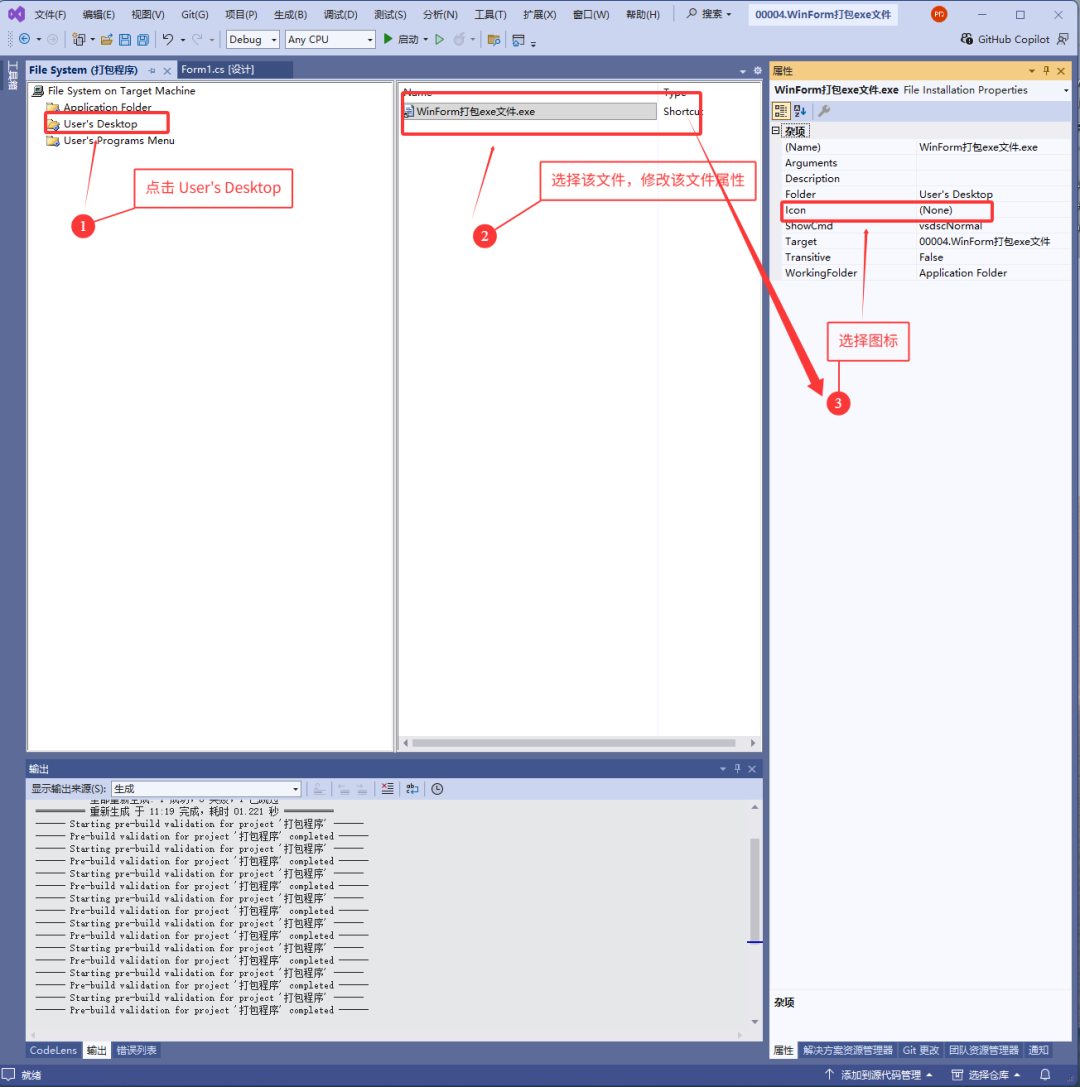Switch to the Git 更改 tab
The image size is (1080, 1087).
click(921, 1050)
